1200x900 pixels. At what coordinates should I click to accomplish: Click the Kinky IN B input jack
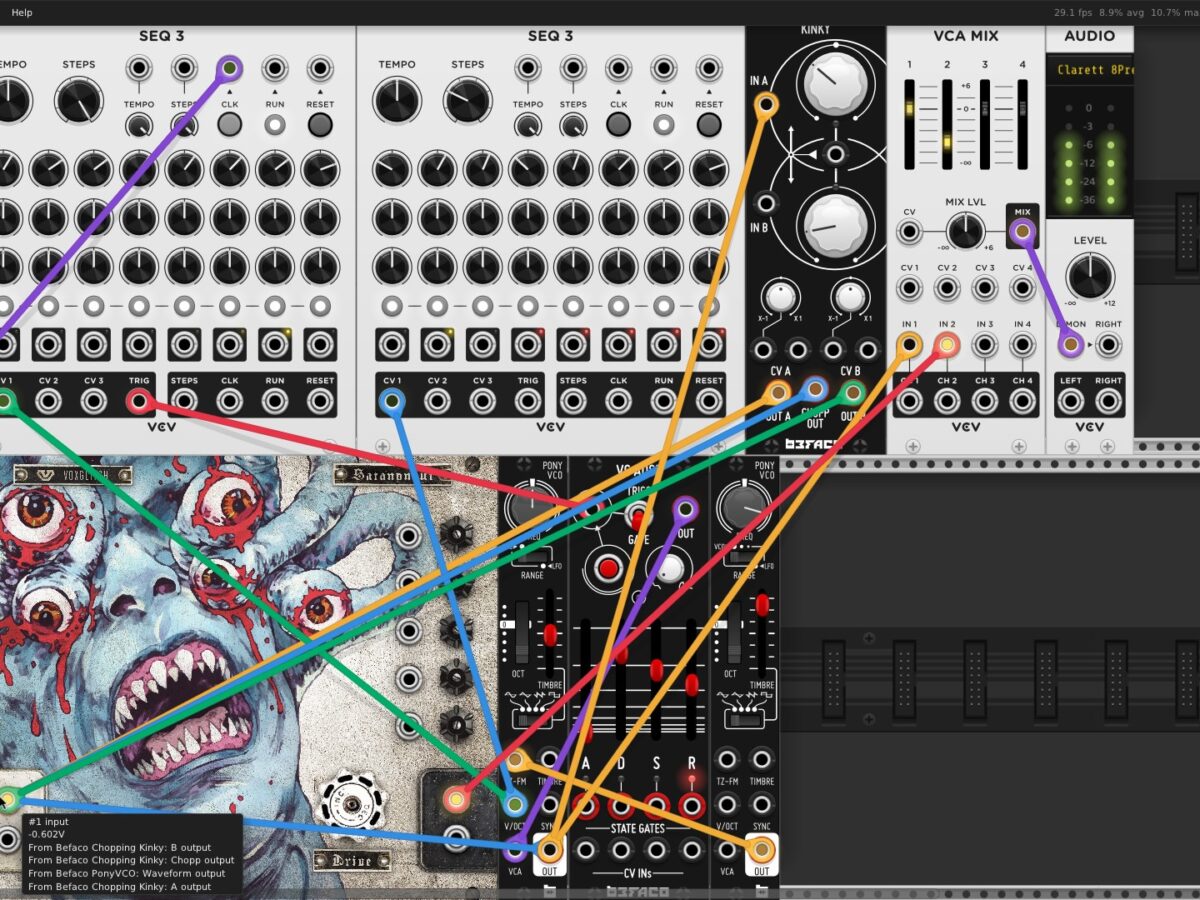click(x=766, y=204)
